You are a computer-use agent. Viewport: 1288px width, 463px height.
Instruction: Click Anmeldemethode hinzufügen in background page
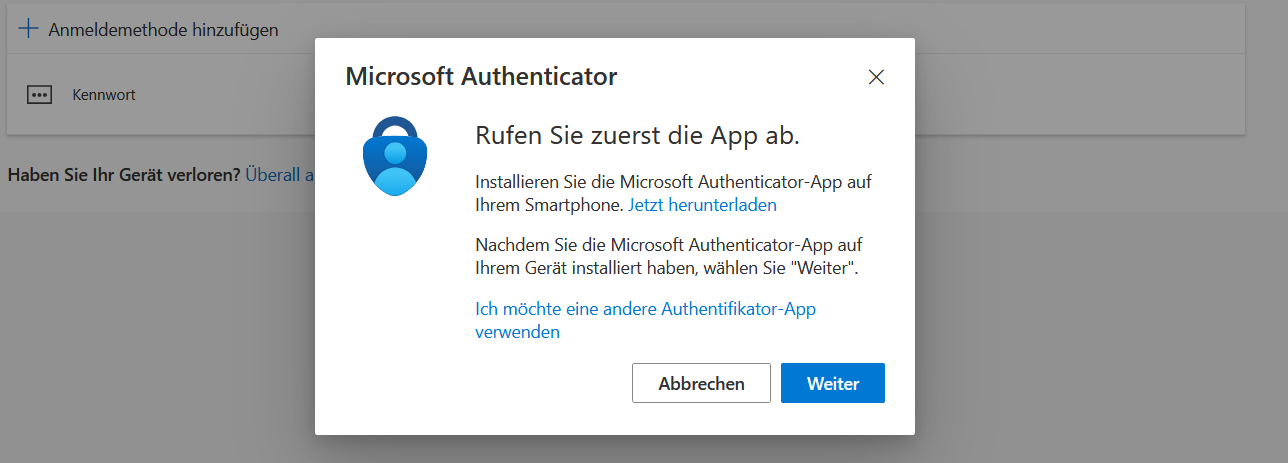(x=163, y=30)
